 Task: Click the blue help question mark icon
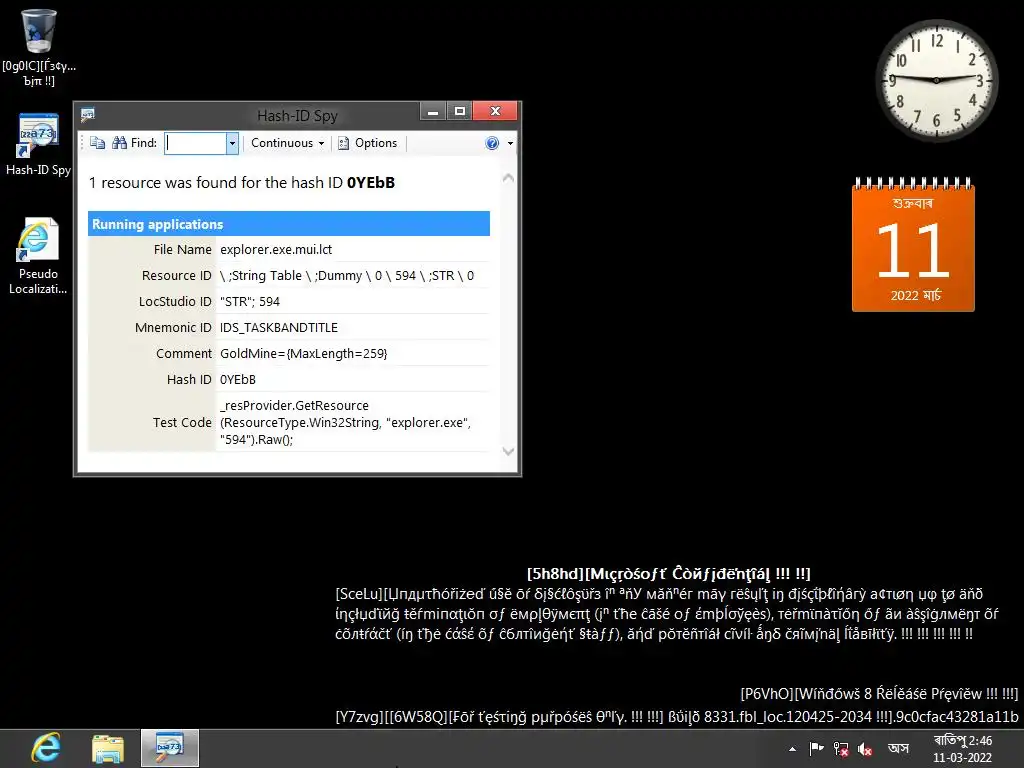pos(492,143)
